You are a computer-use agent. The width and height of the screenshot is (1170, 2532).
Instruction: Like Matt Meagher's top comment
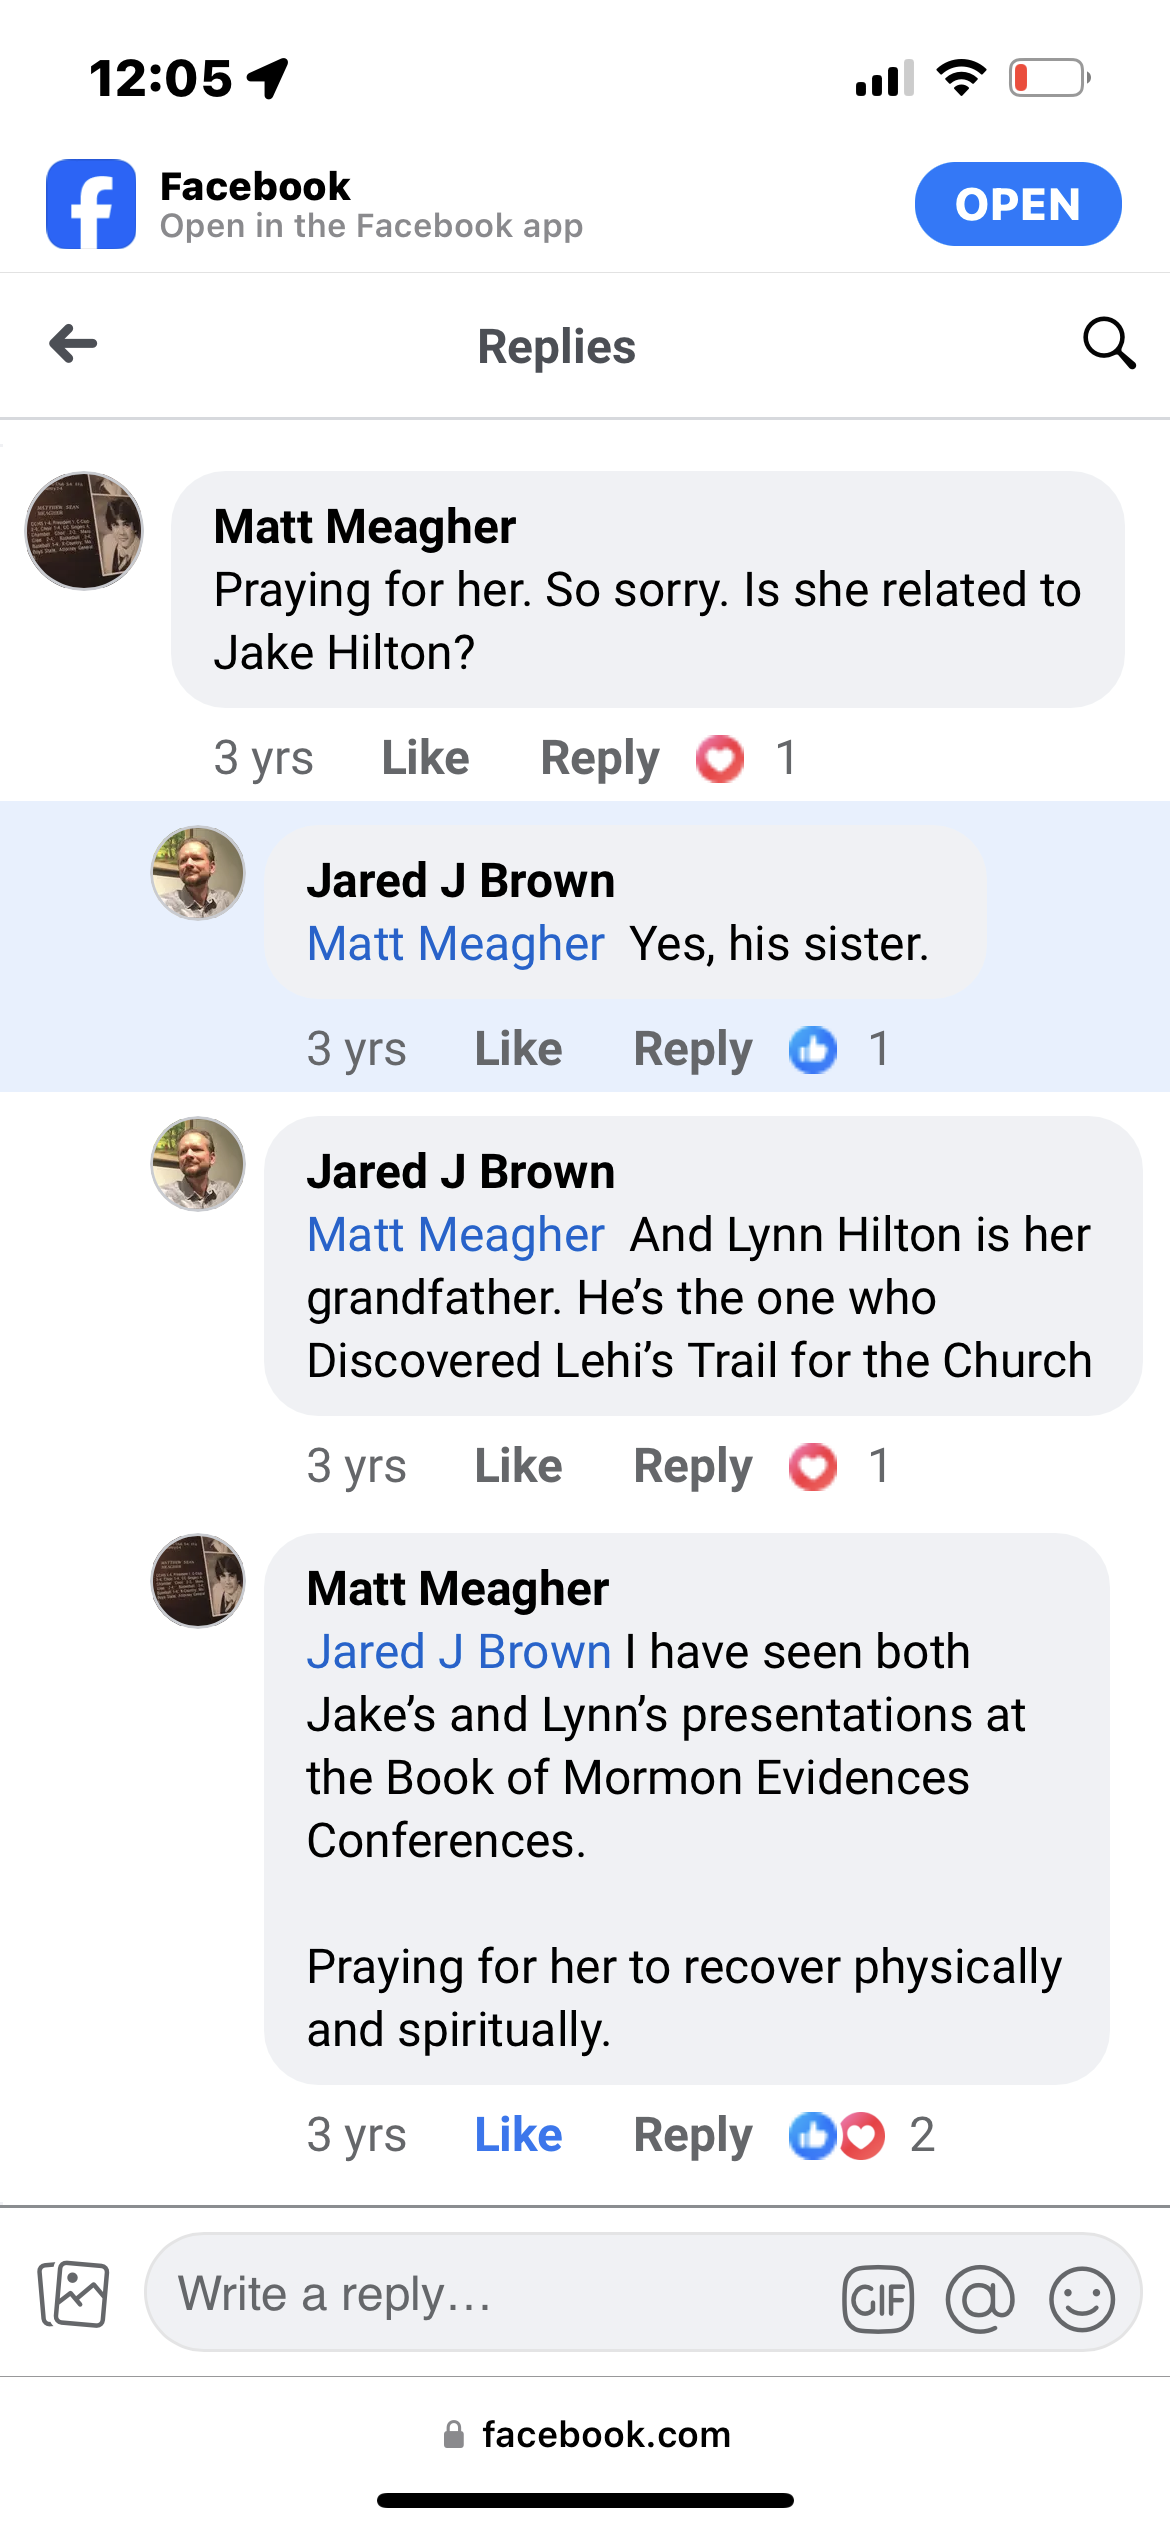pos(425,758)
